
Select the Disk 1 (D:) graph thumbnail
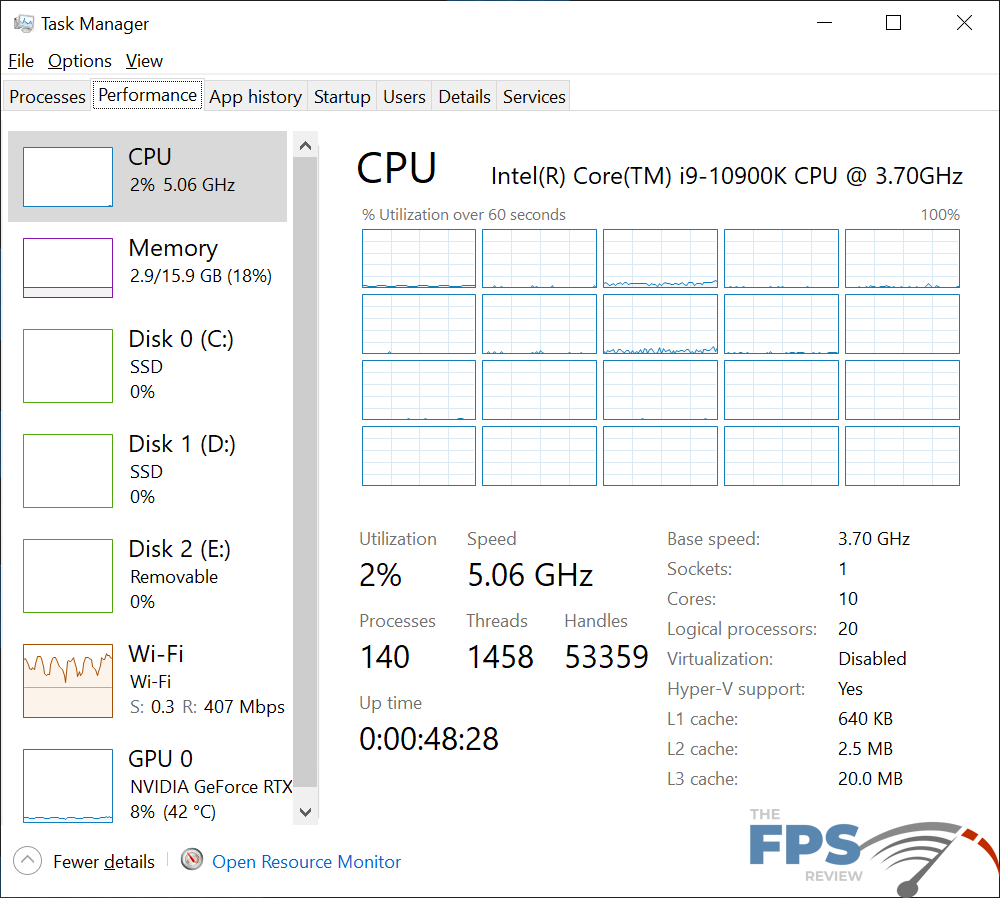click(x=68, y=471)
